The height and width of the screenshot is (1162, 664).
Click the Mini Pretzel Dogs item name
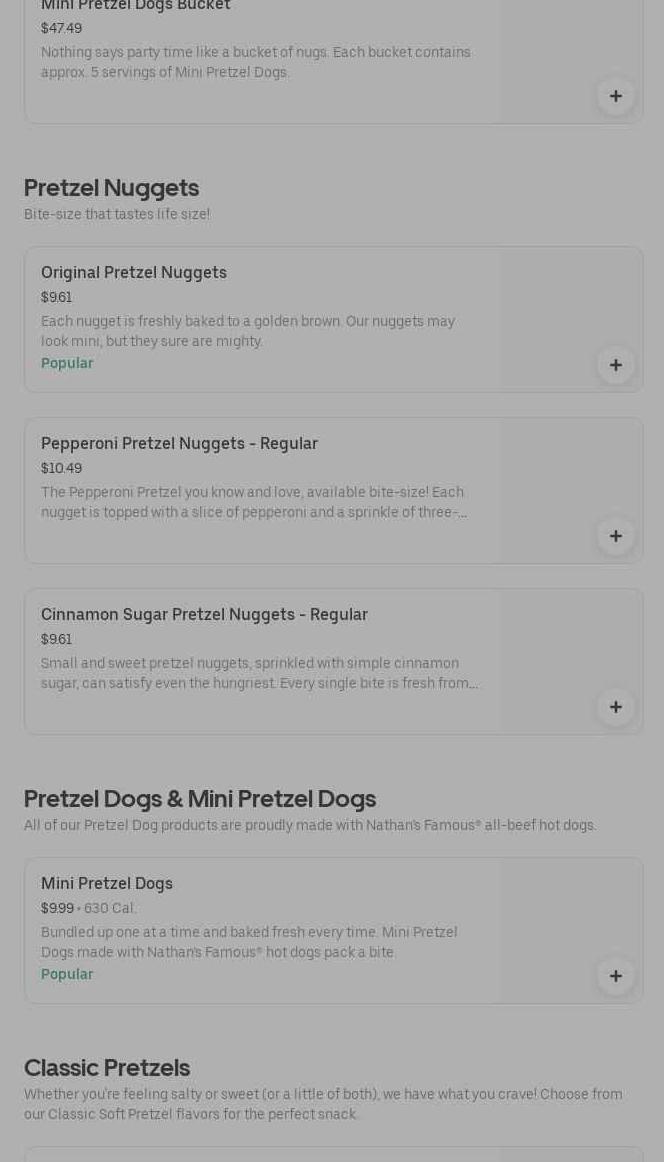107,883
